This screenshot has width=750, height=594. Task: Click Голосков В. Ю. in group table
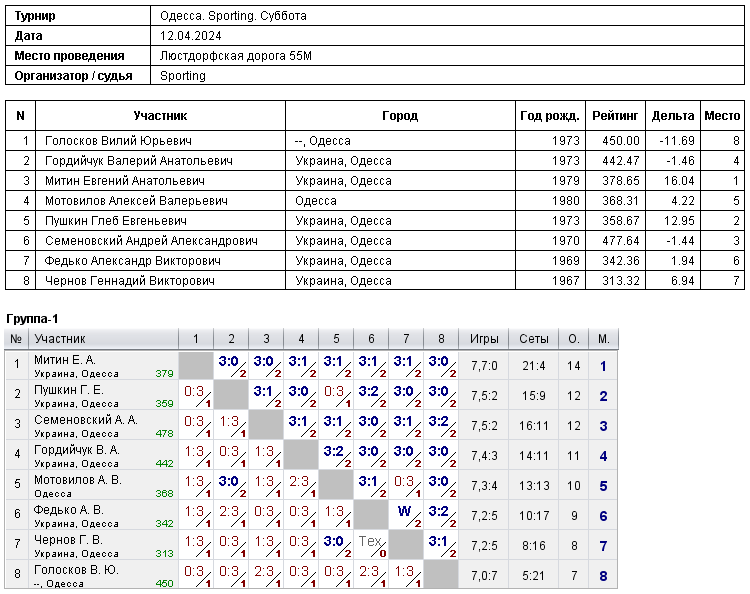(x=76, y=570)
